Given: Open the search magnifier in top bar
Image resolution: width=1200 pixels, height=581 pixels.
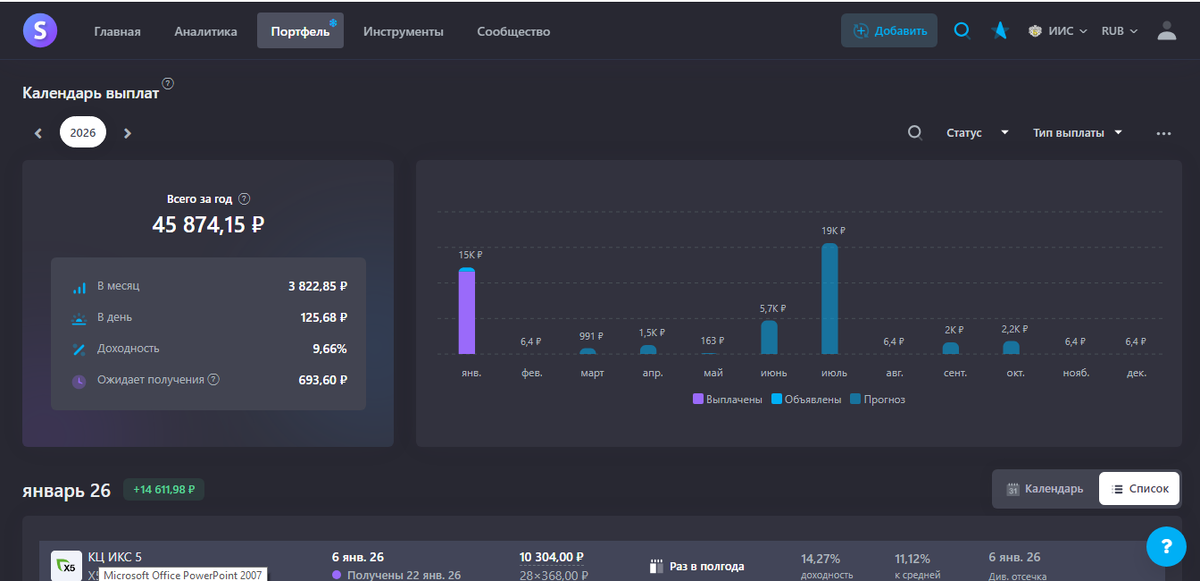Looking at the screenshot, I should pyautogui.click(x=962, y=31).
